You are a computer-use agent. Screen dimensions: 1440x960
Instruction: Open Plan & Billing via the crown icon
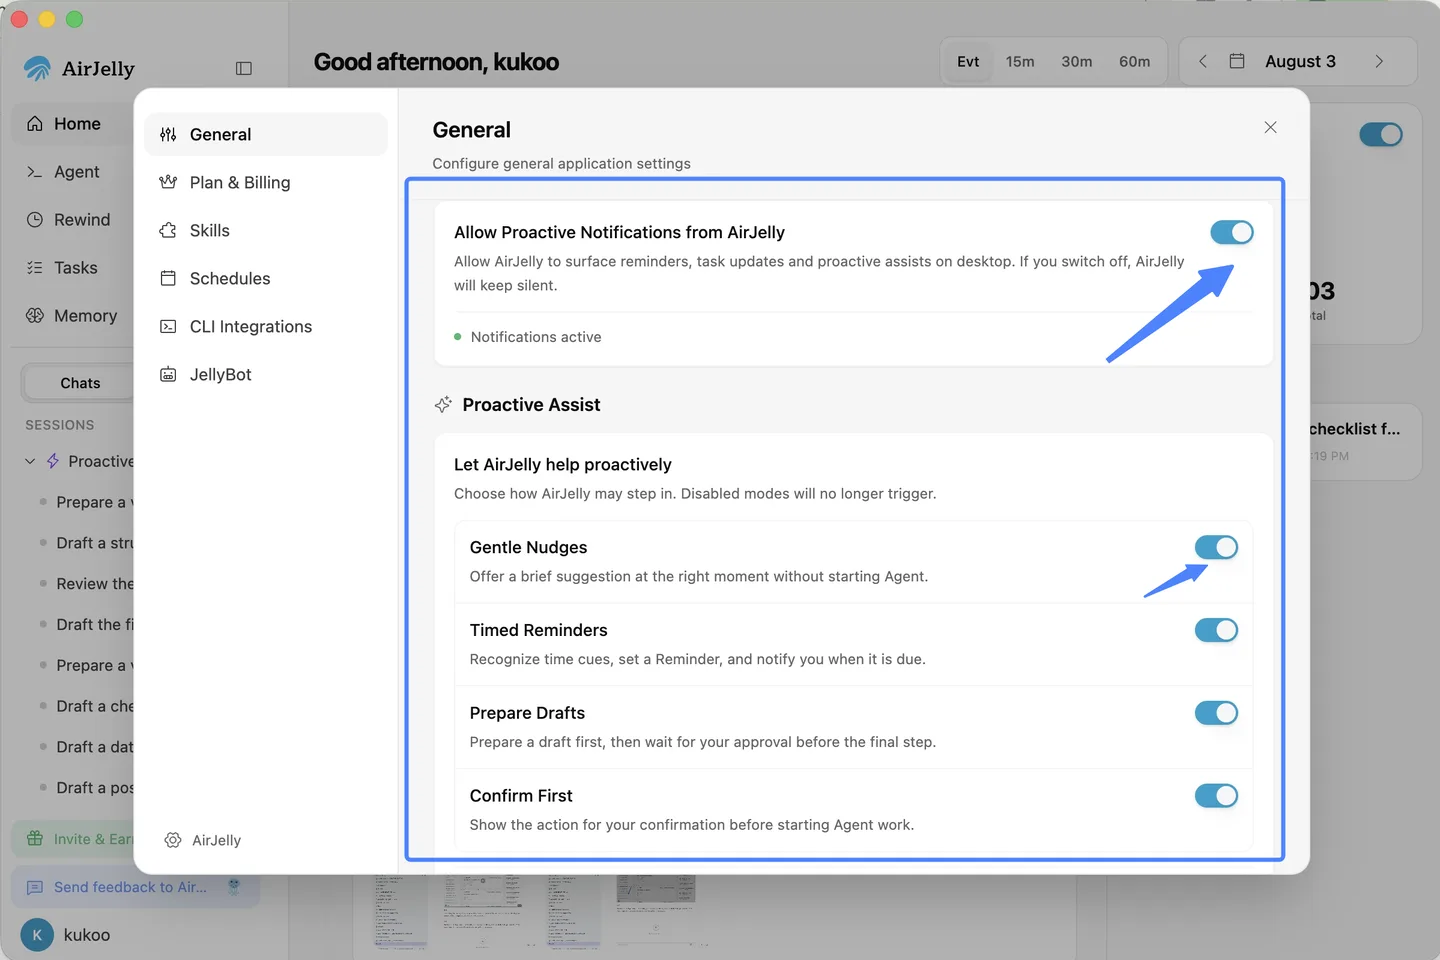coord(168,182)
